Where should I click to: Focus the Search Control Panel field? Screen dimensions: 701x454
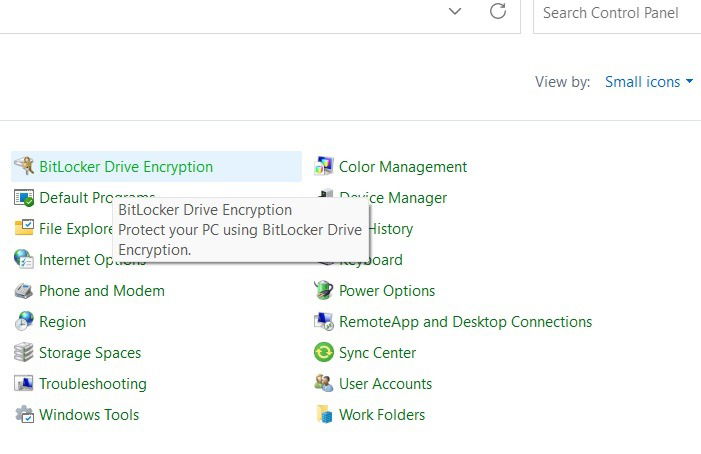pyautogui.click(x=615, y=13)
